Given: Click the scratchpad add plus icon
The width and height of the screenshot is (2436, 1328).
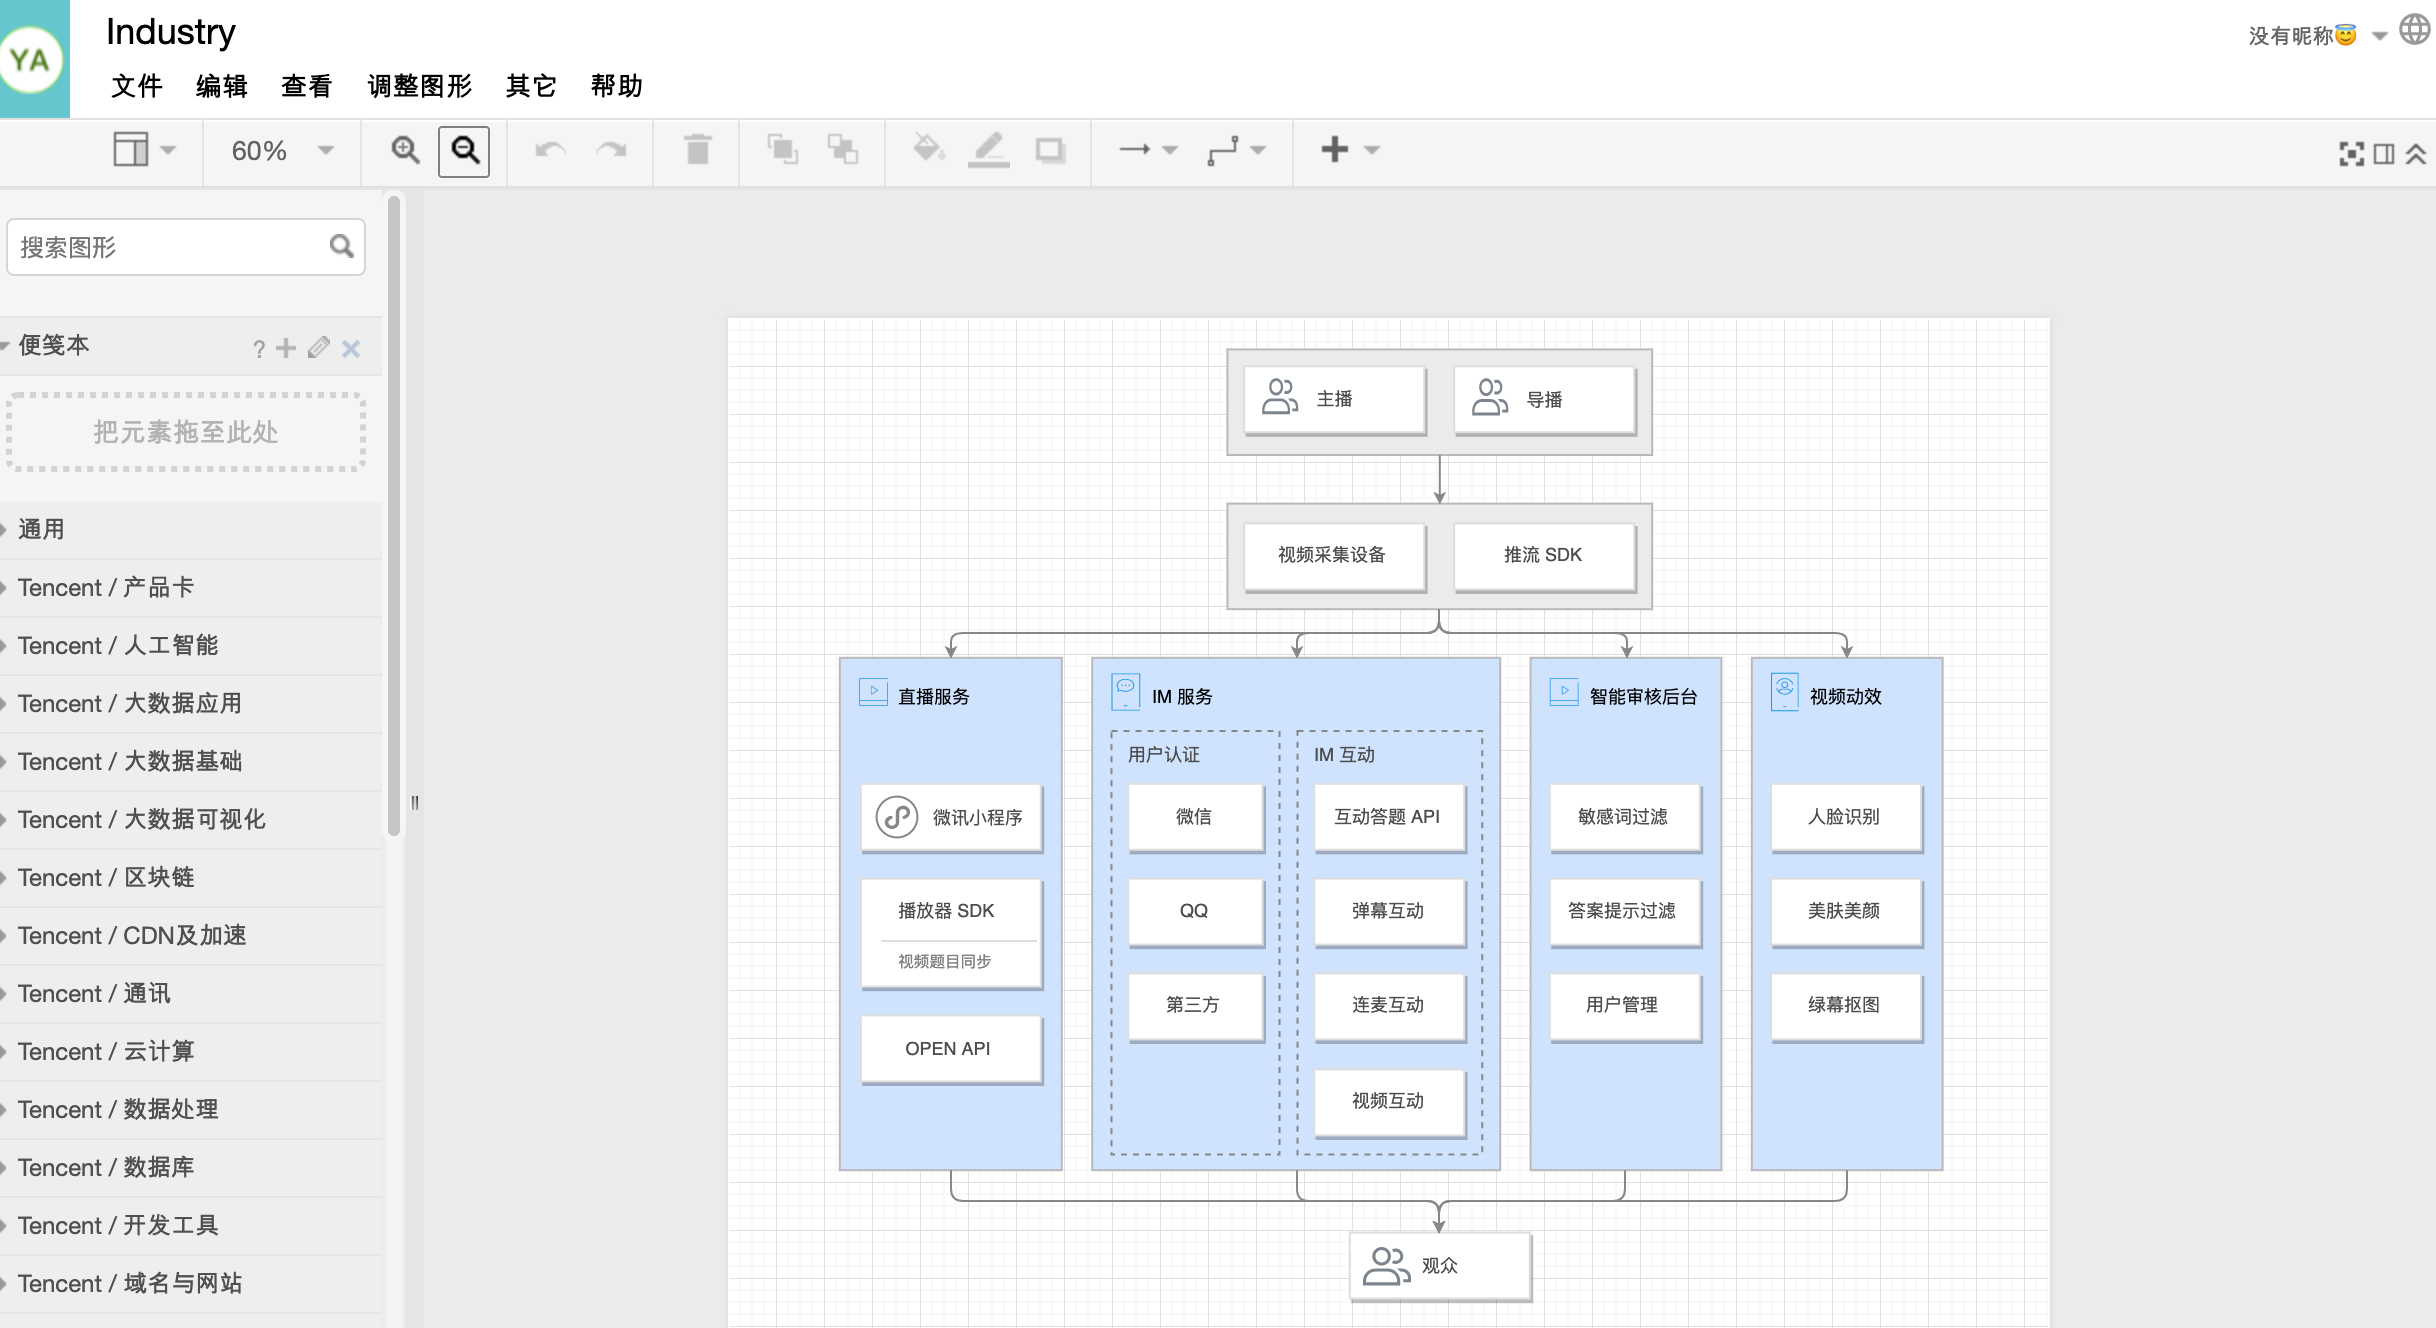Looking at the screenshot, I should 286,348.
